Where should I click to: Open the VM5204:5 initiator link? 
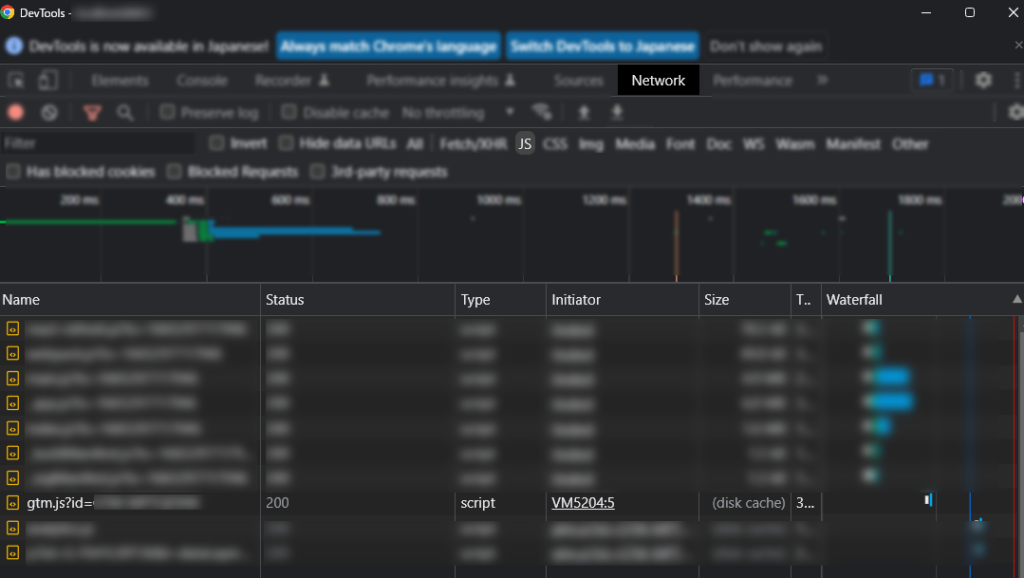point(583,503)
